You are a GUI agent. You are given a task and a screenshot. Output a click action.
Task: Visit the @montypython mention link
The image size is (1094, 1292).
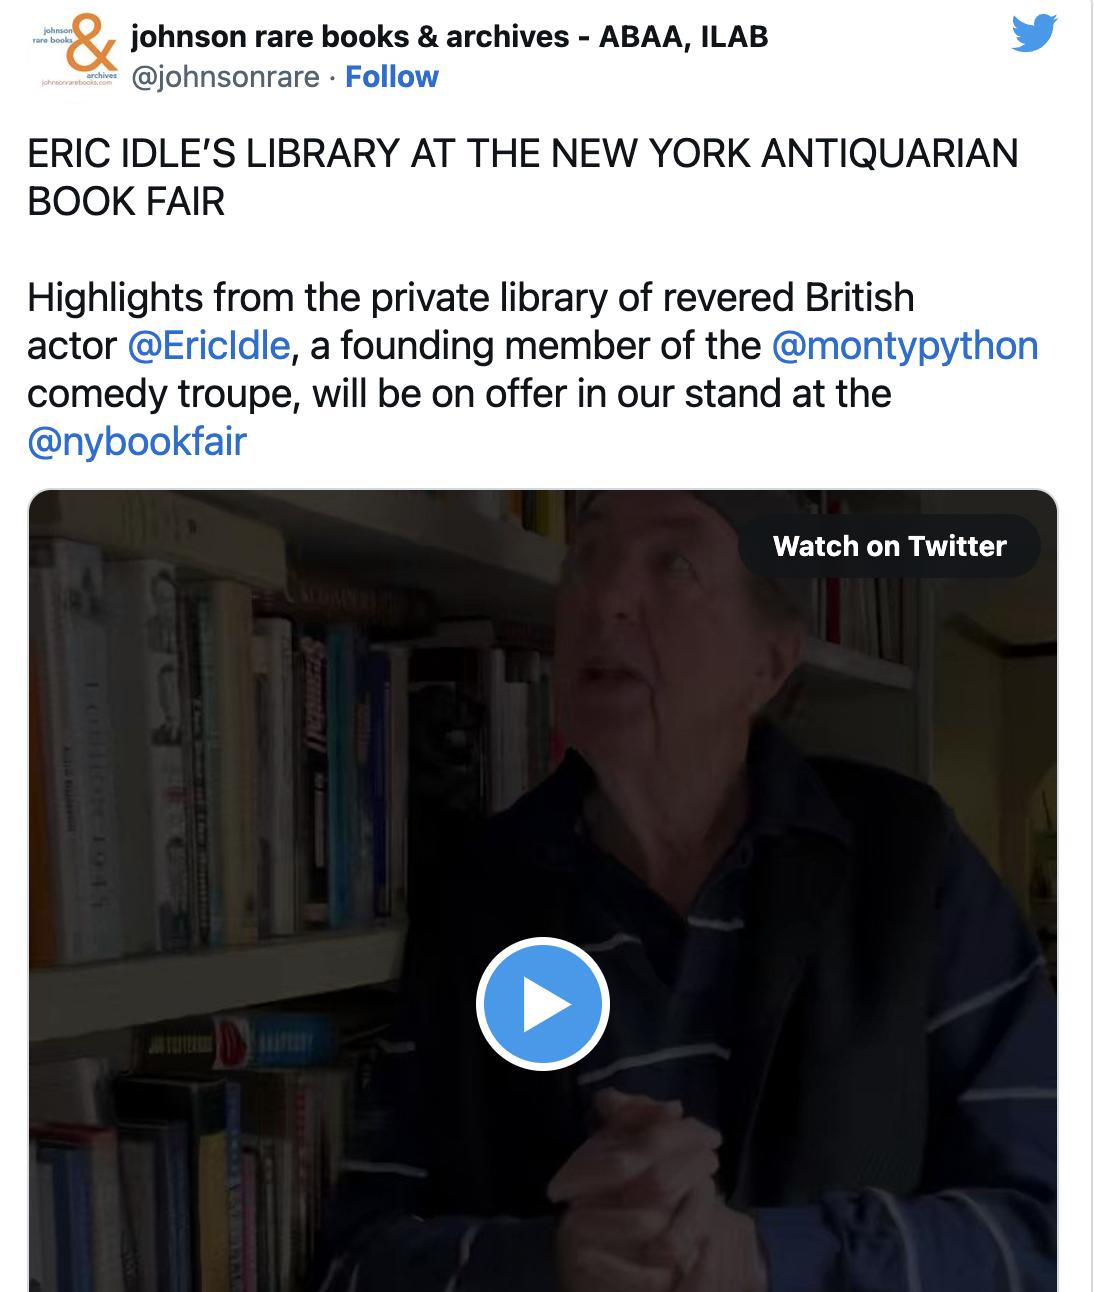905,346
